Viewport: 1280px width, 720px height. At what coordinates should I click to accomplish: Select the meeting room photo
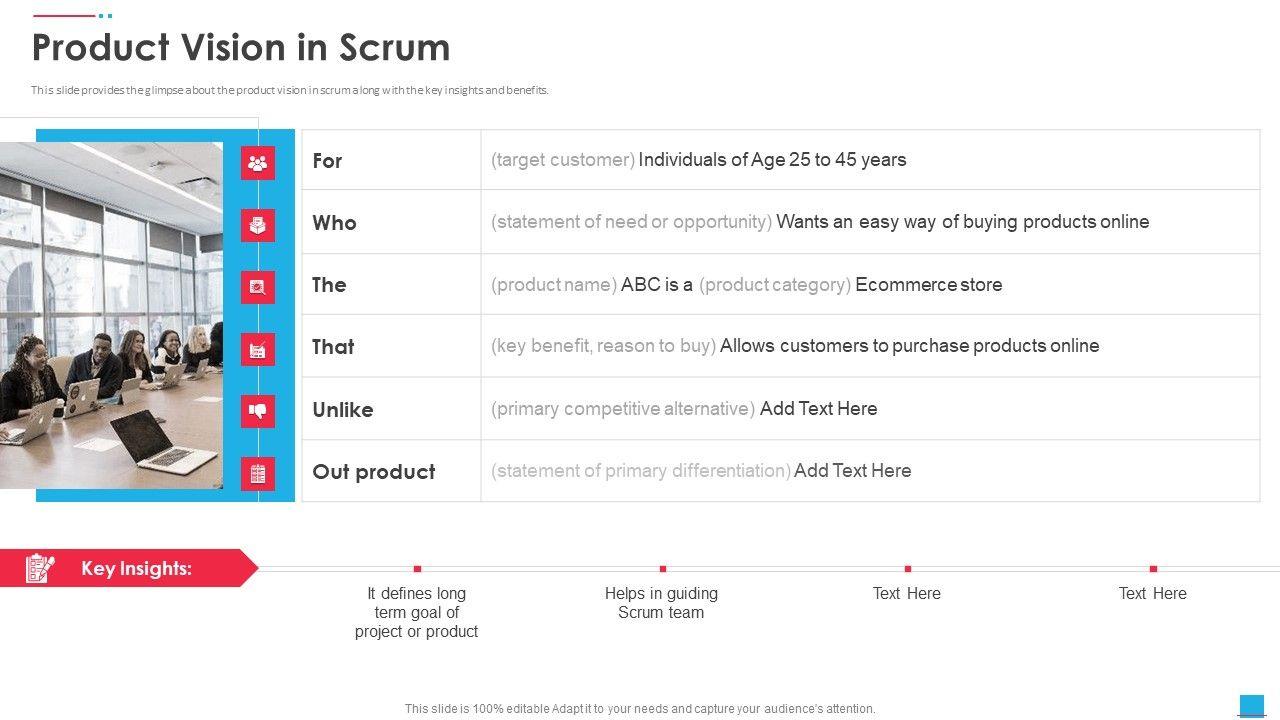click(111, 315)
